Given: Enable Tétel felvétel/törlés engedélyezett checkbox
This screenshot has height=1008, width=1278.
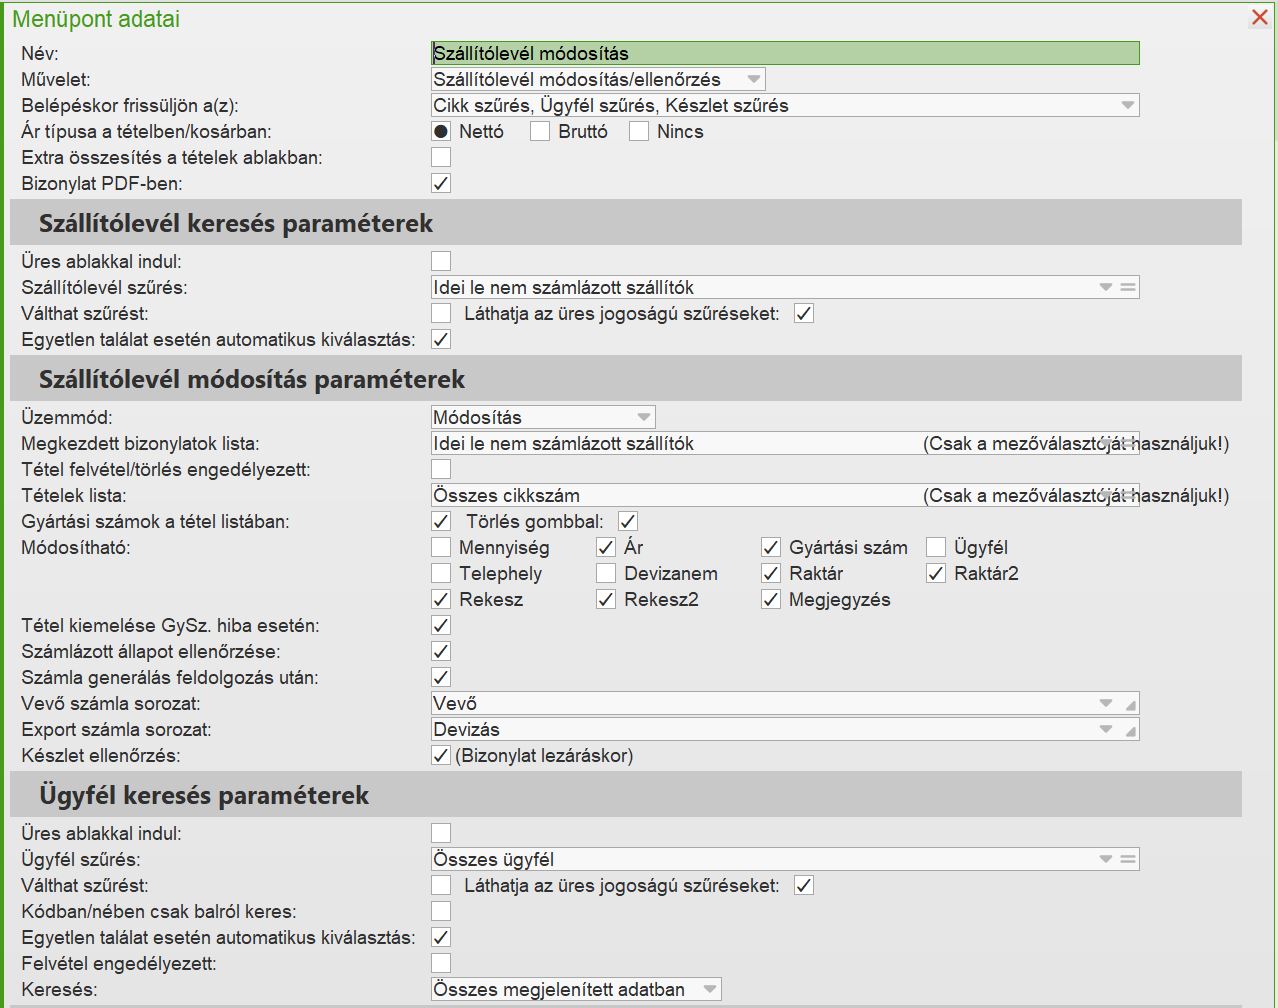Looking at the screenshot, I should coord(441,469).
